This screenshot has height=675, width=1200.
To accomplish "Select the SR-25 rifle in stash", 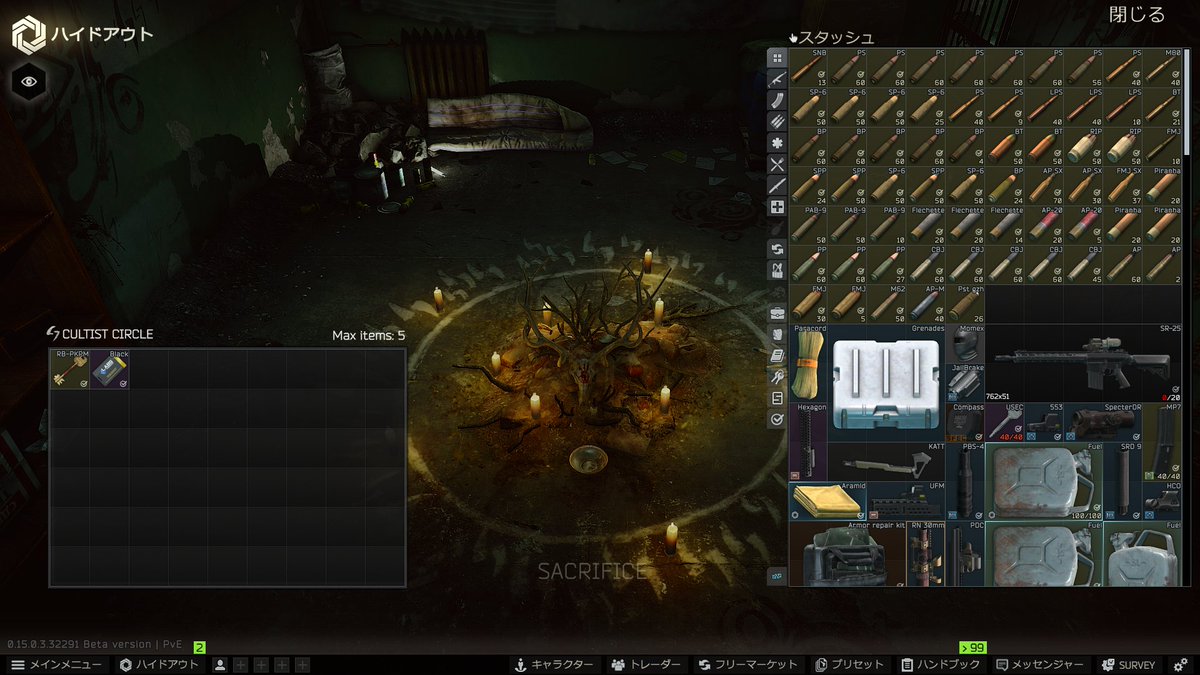I will tap(1084, 362).
